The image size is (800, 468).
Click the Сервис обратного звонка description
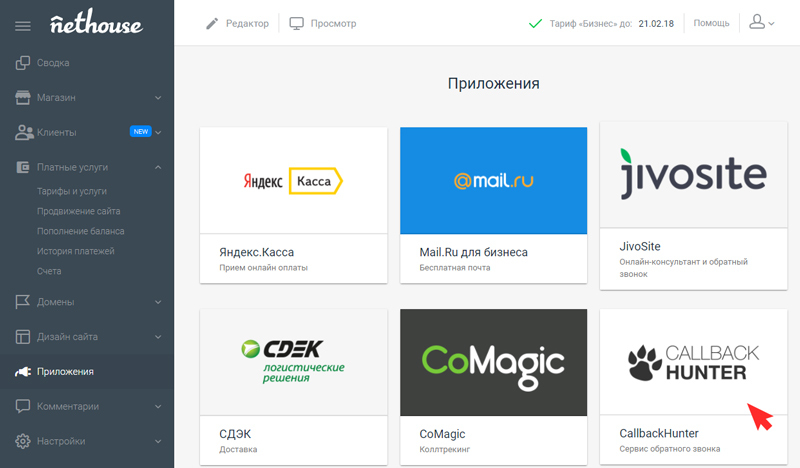coord(670,449)
